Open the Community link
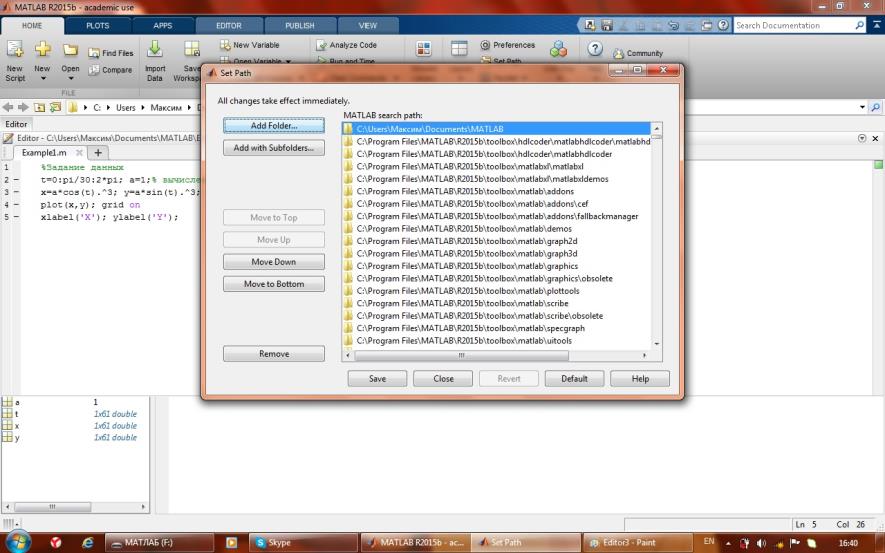This screenshot has width=885, height=553. pyautogui.click(x=638, y=54)
